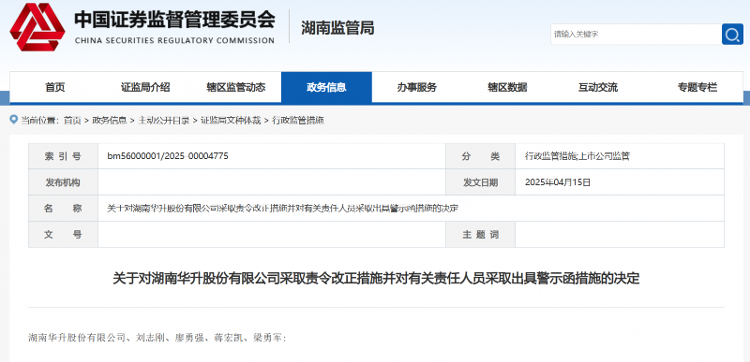Click the 发文日期 label cell

pos(480,182)
